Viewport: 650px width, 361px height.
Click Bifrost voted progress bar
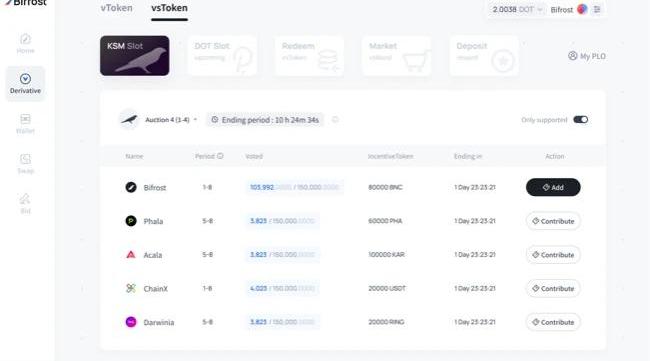tap(294, 187)
